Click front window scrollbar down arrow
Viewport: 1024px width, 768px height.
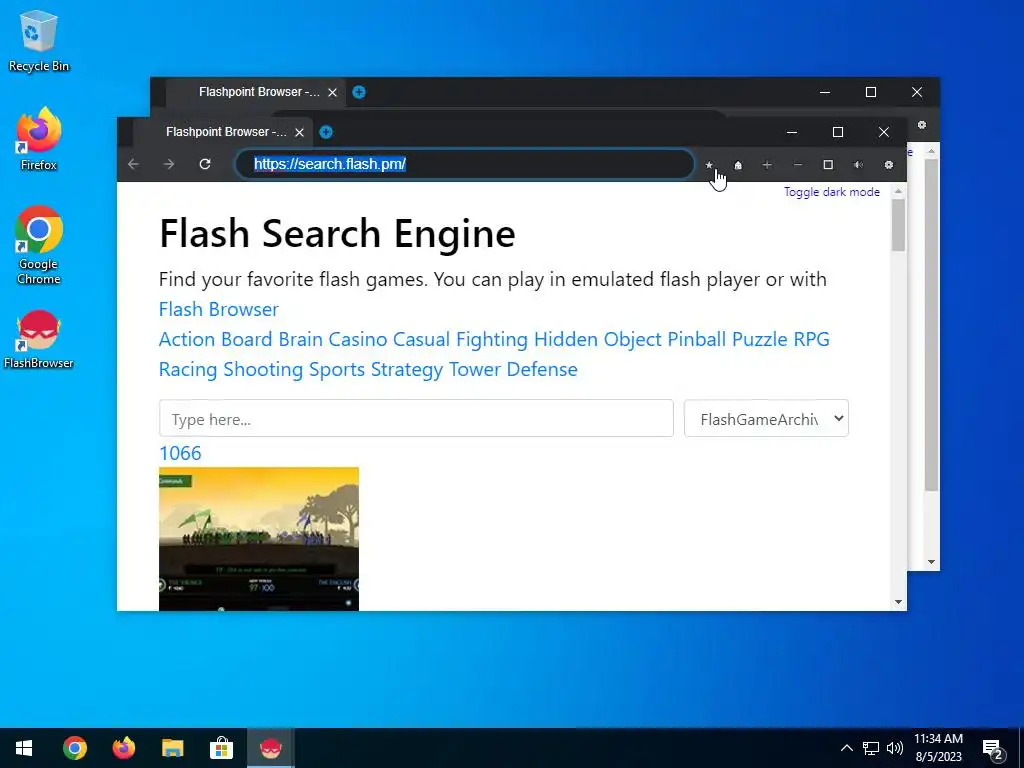click(899, 602)
